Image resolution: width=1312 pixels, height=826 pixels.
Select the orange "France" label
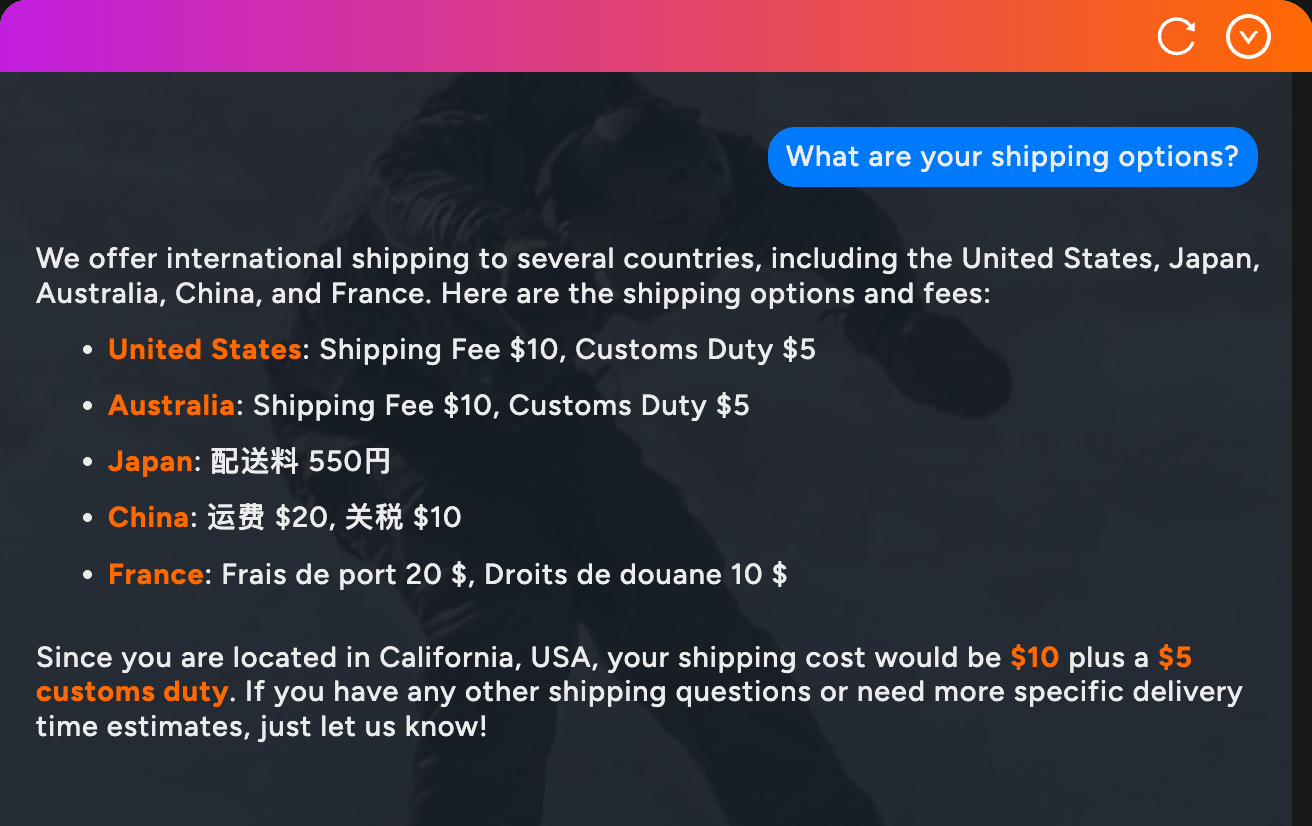point(156,574)
